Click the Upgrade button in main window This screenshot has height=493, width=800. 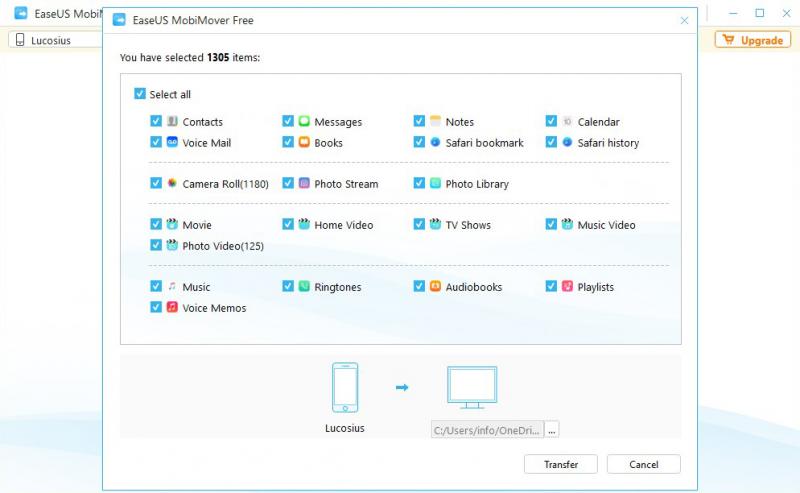pos(753,40)
